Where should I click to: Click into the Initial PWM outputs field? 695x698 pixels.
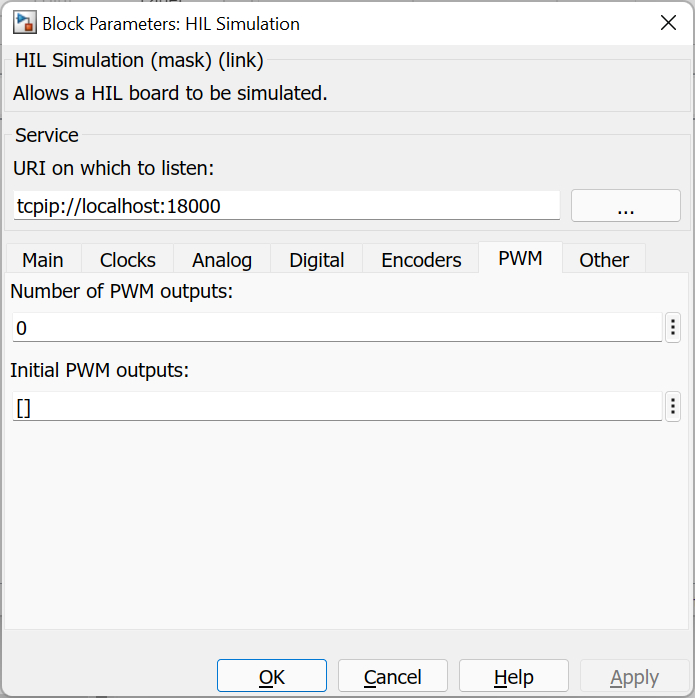(x=337, y=406)
